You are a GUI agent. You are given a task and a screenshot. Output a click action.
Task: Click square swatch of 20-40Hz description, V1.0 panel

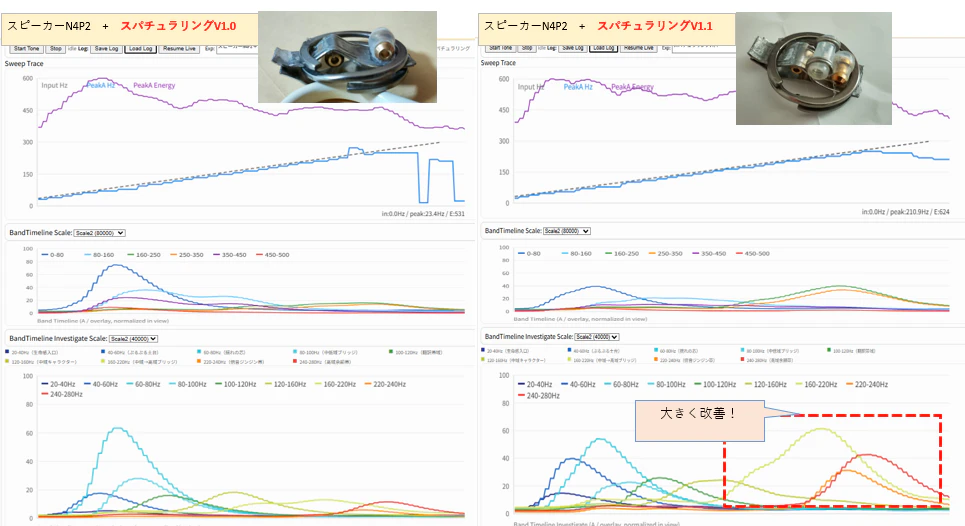point(7,352)
